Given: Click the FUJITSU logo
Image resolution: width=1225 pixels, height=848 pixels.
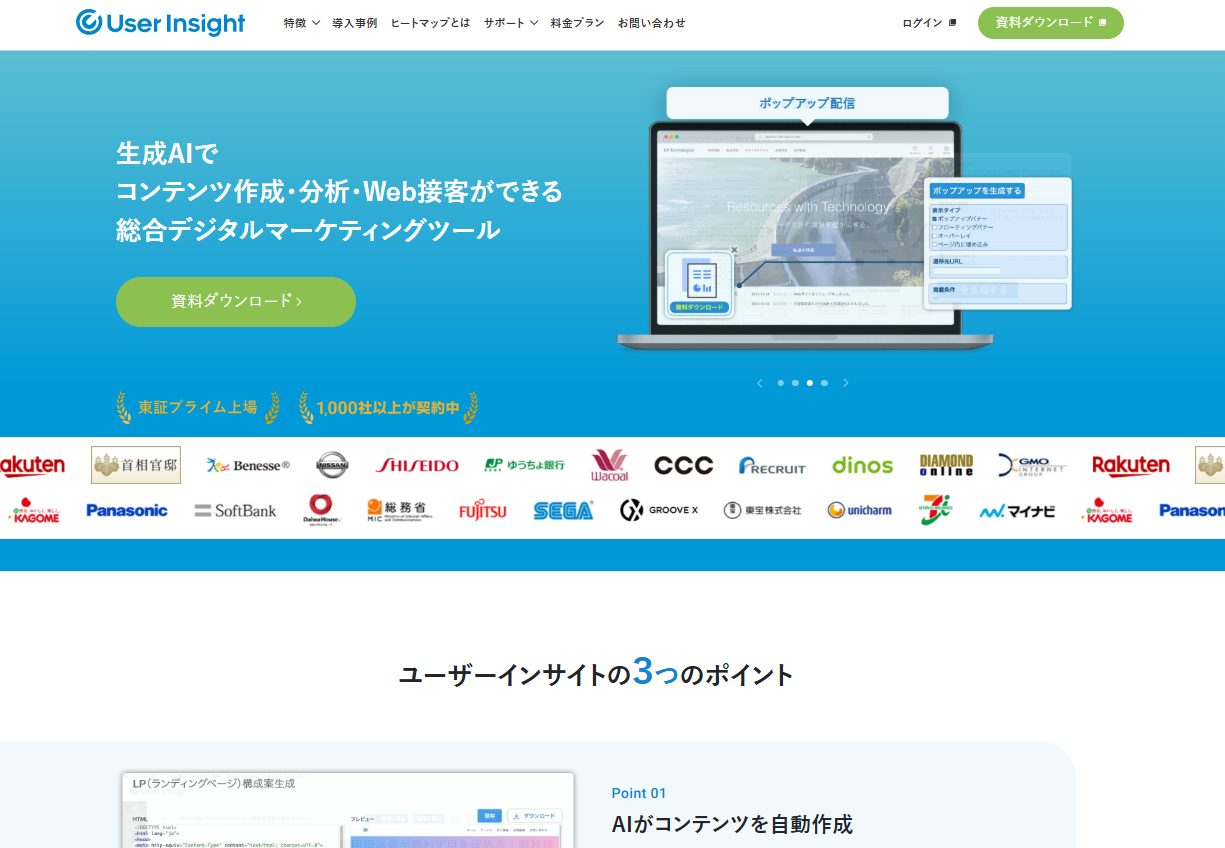Looking at the screenshot, I should coord(483,510).
